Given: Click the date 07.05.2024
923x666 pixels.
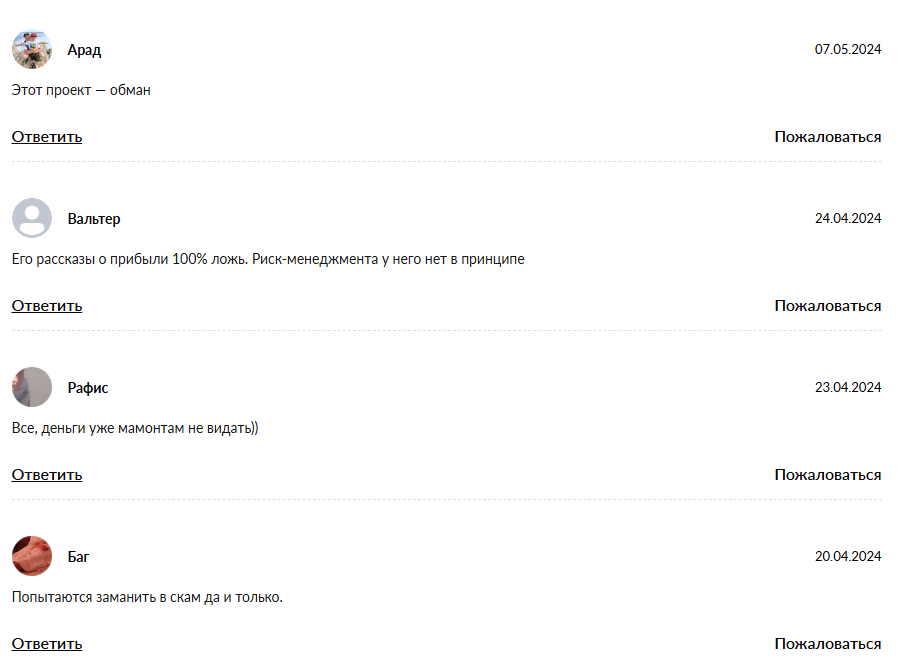Looking at the screenshot, I should pos(848,49).
